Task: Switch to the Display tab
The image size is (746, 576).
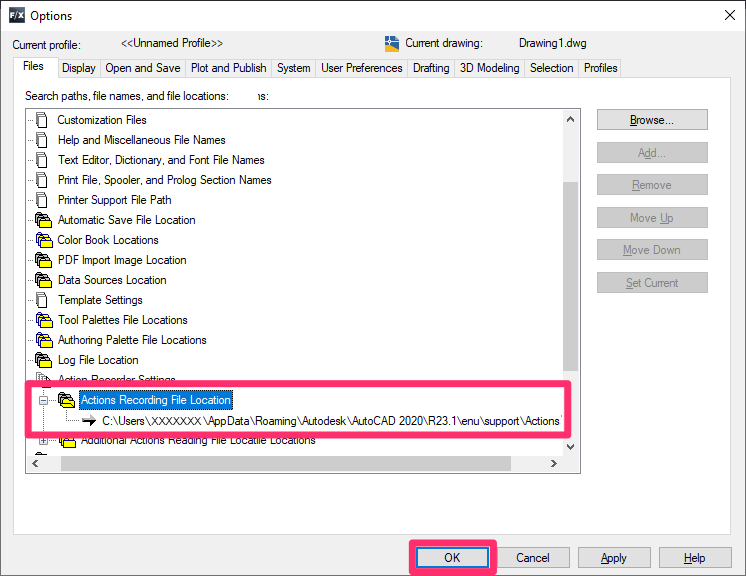Action: 79,68
